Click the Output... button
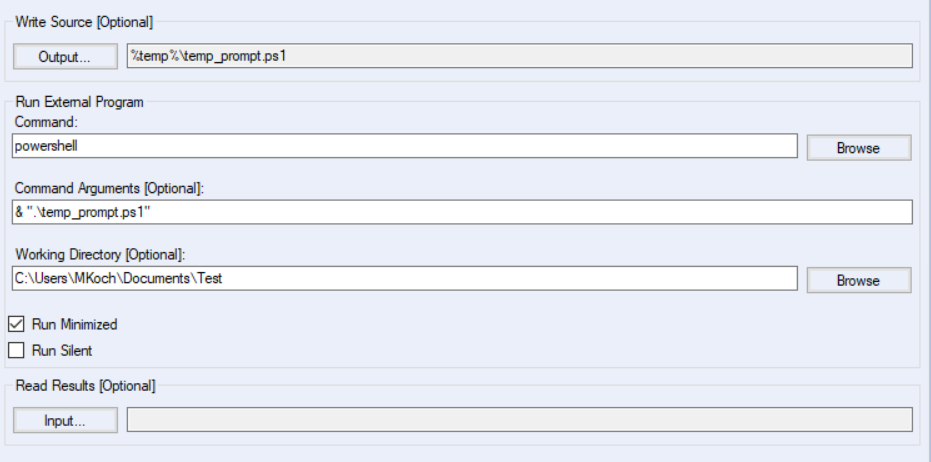 65,56
